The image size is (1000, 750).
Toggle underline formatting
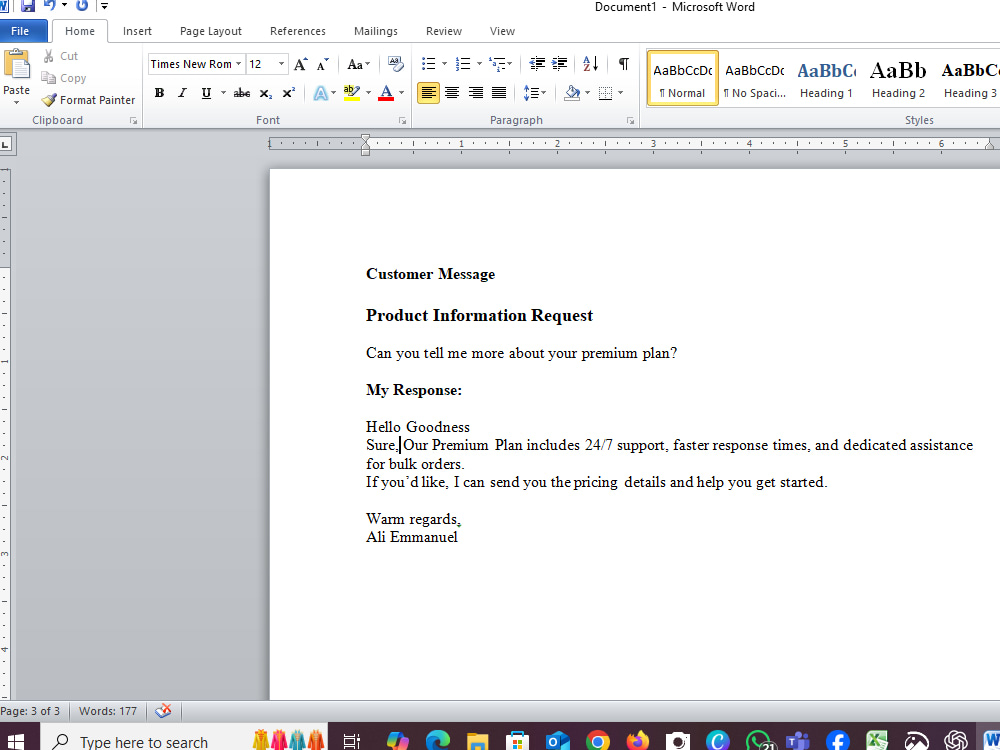[206, 94]
